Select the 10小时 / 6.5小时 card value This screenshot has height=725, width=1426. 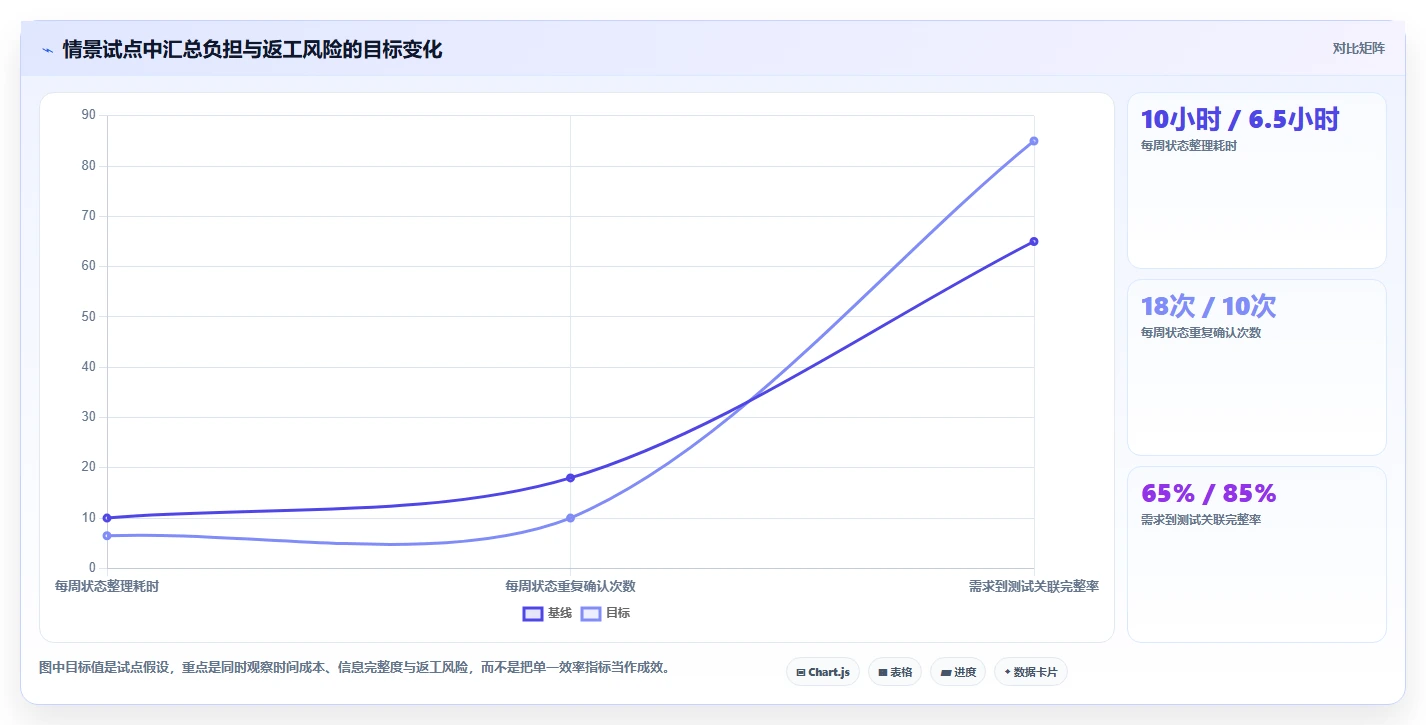1240,120
